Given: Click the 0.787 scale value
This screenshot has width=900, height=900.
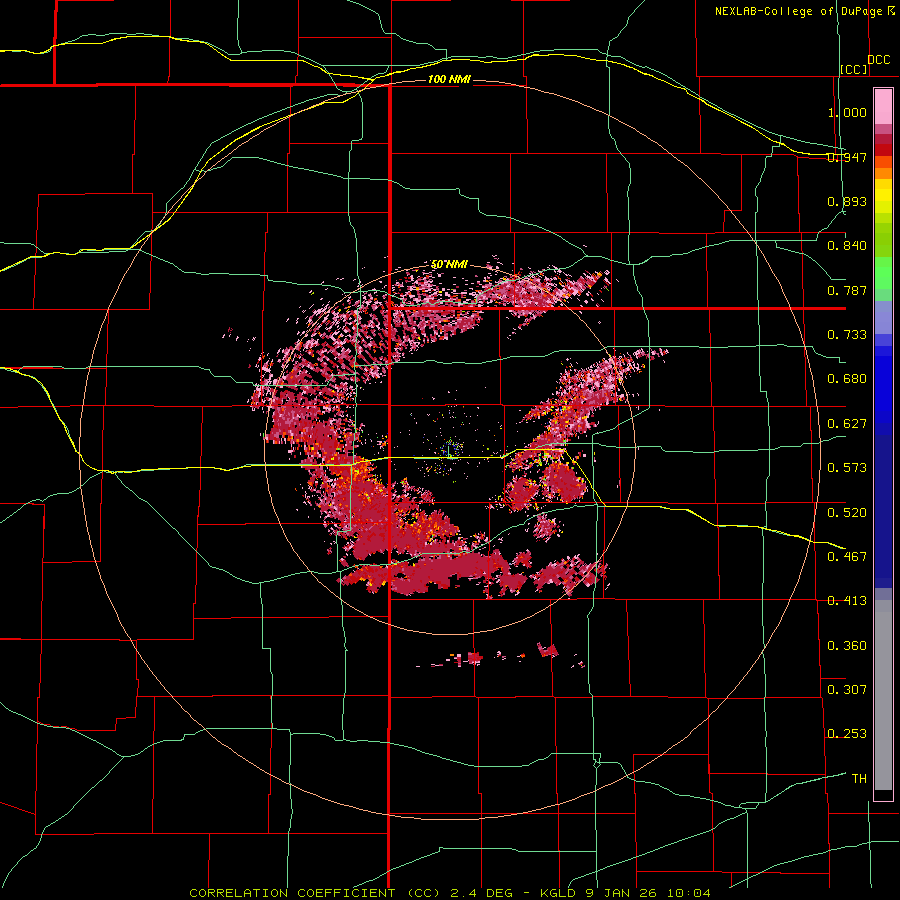Looking at the screenshot, I should click(x=847, y=290).
